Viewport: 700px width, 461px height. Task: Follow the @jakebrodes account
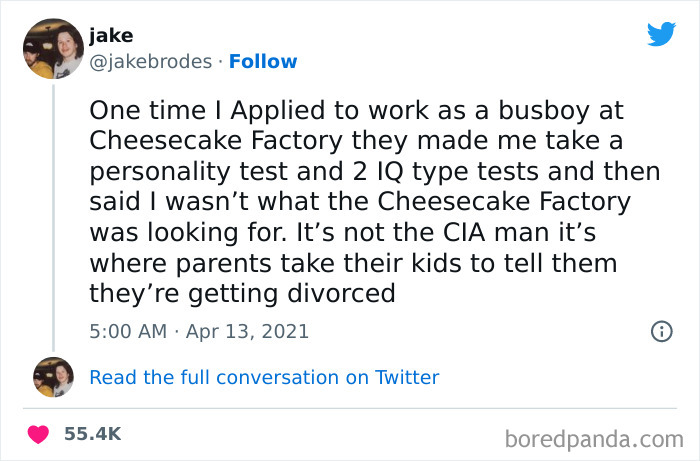[263, 61]
